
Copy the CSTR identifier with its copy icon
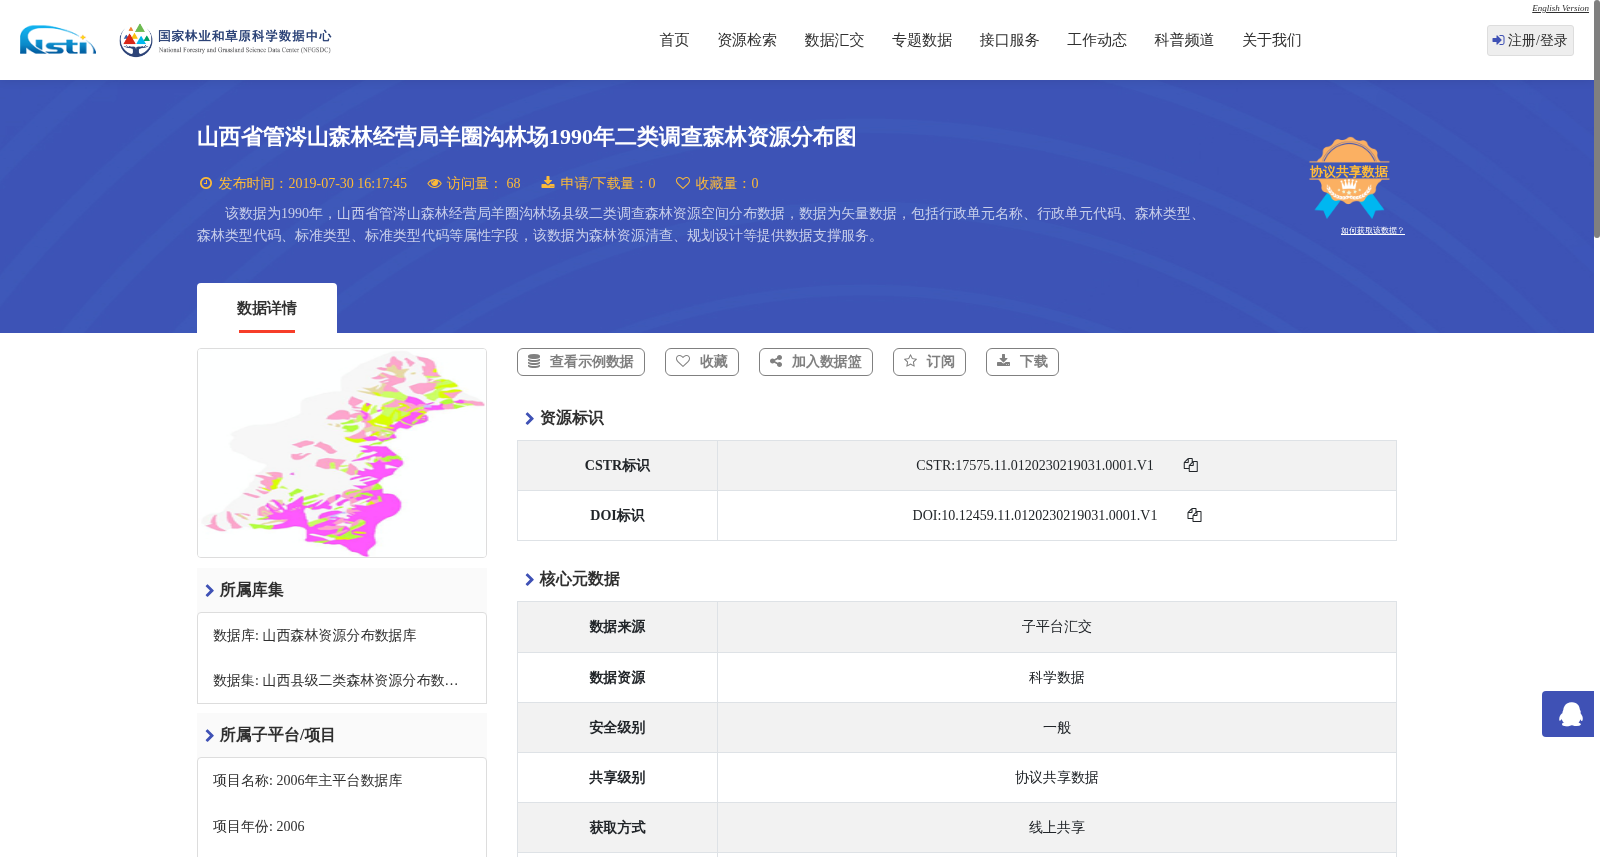click(1190, 465)
